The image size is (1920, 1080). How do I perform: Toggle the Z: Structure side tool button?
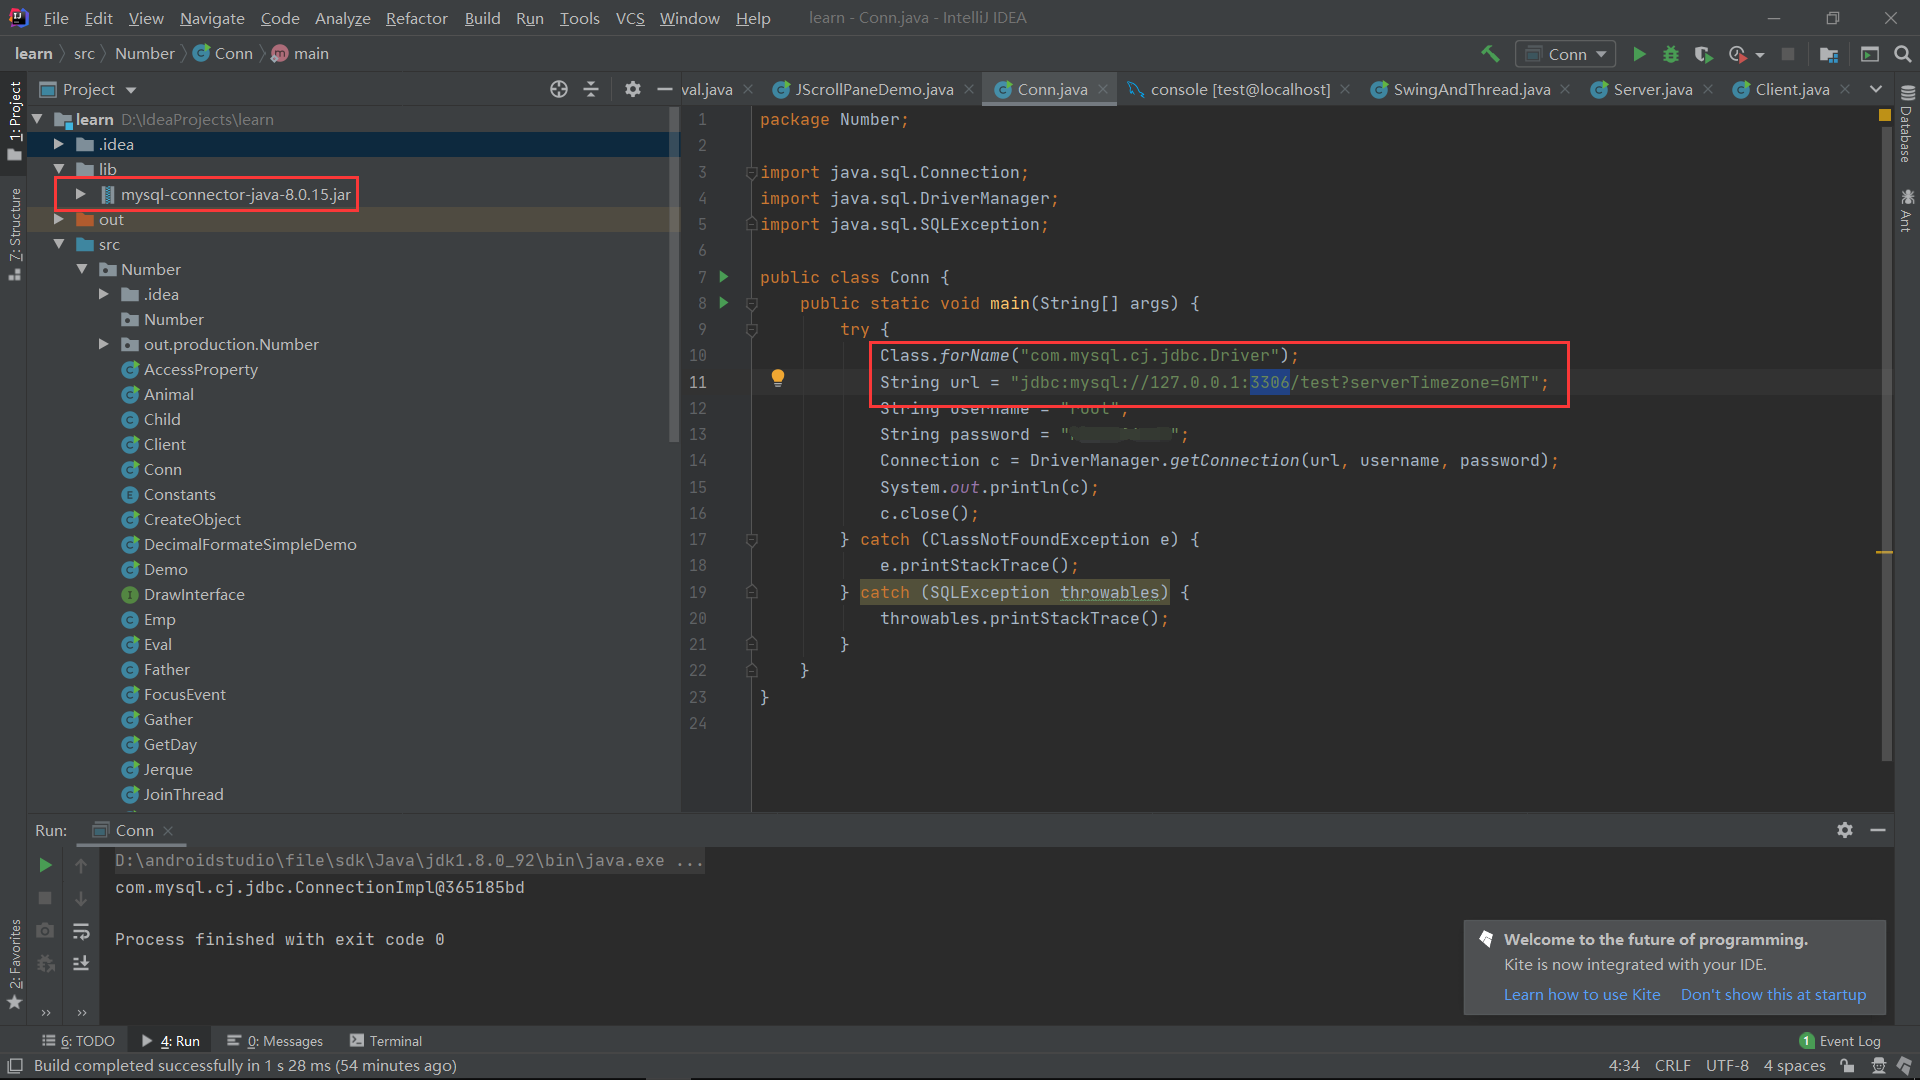[x=15, y=234]
